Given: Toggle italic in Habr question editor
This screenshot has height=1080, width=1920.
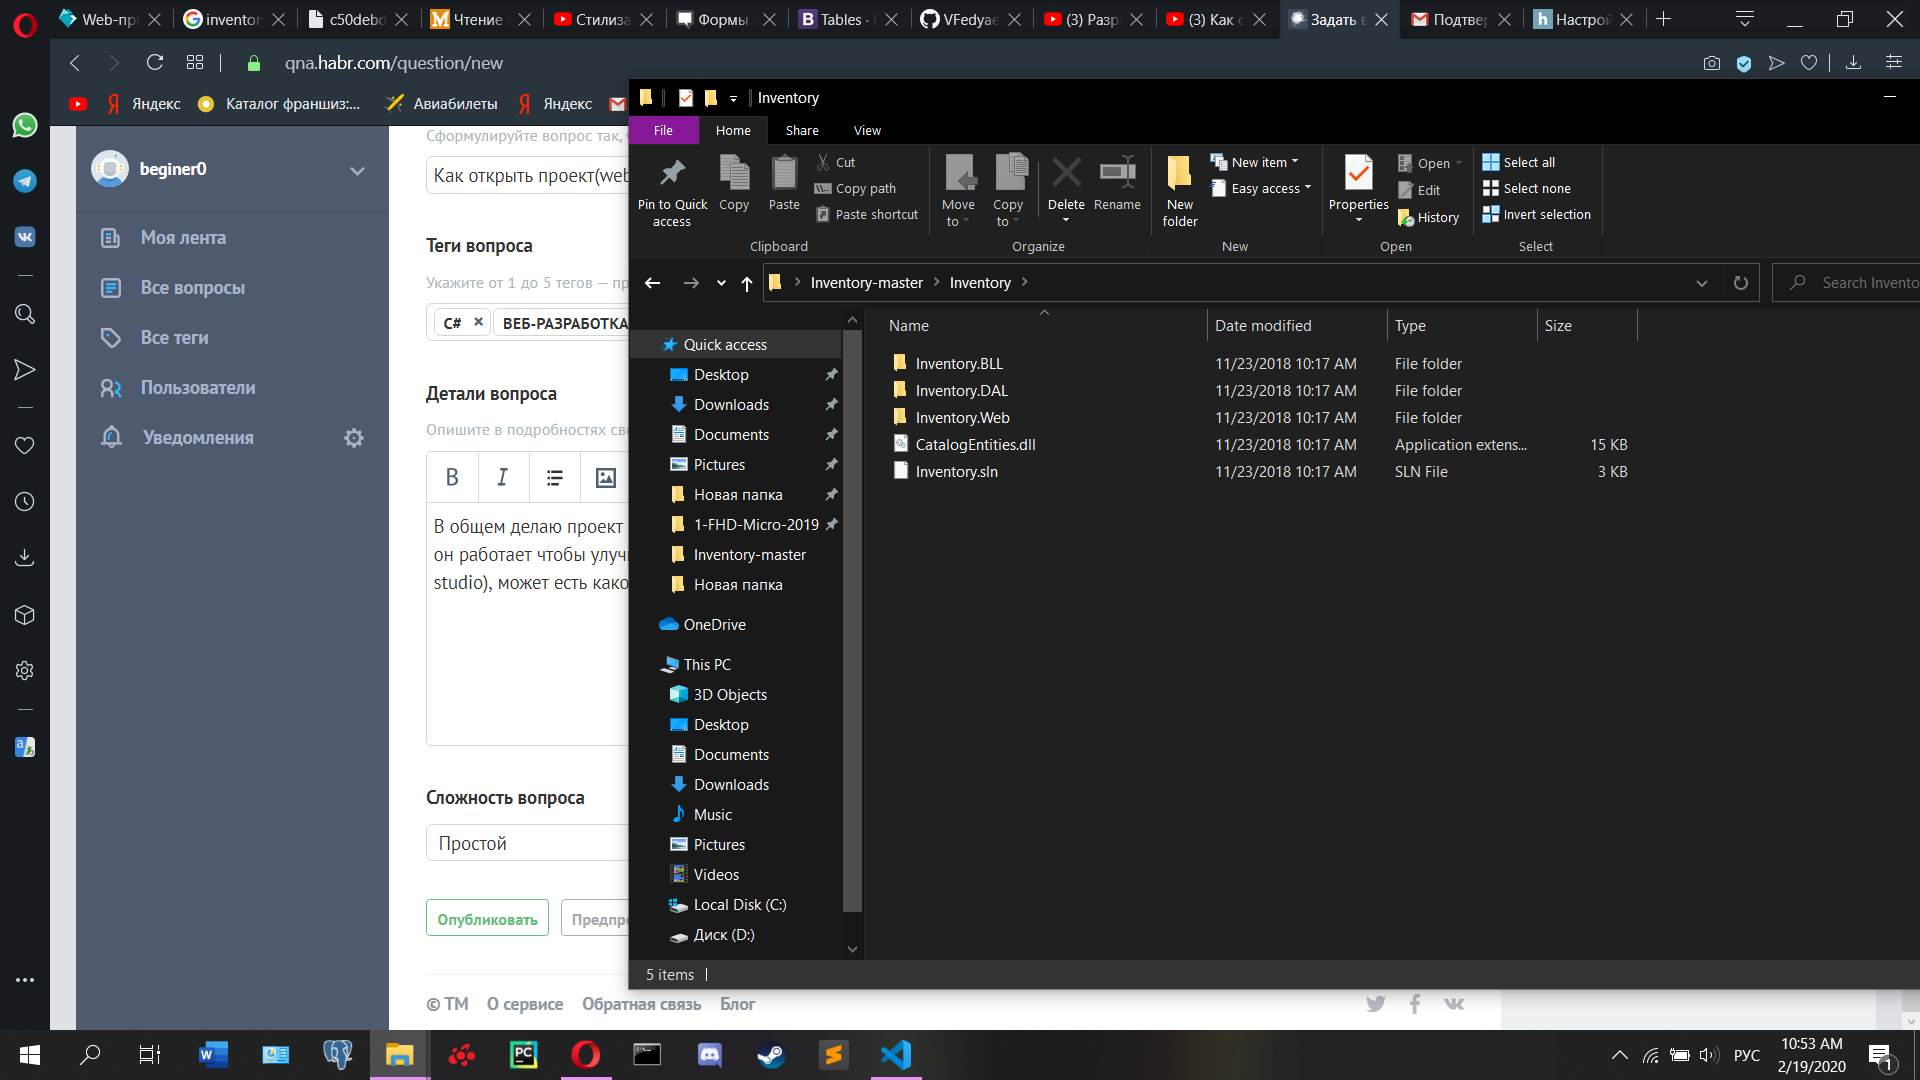Looking at the screenshot, I should pos(503,478).
